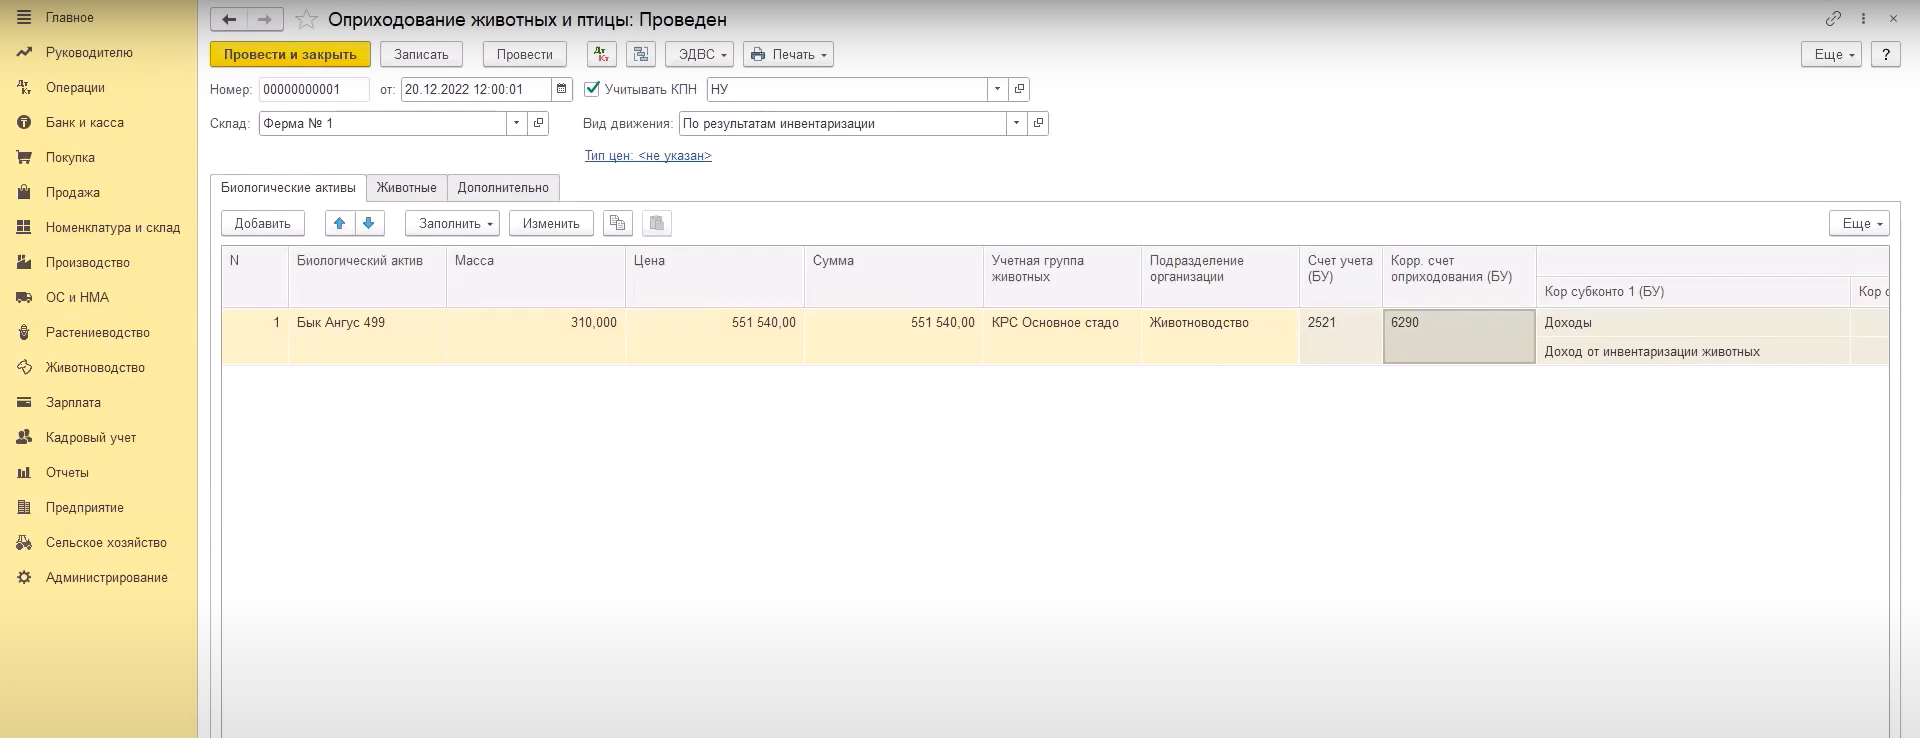Switch to the Животные tab

tap(406, 187)
